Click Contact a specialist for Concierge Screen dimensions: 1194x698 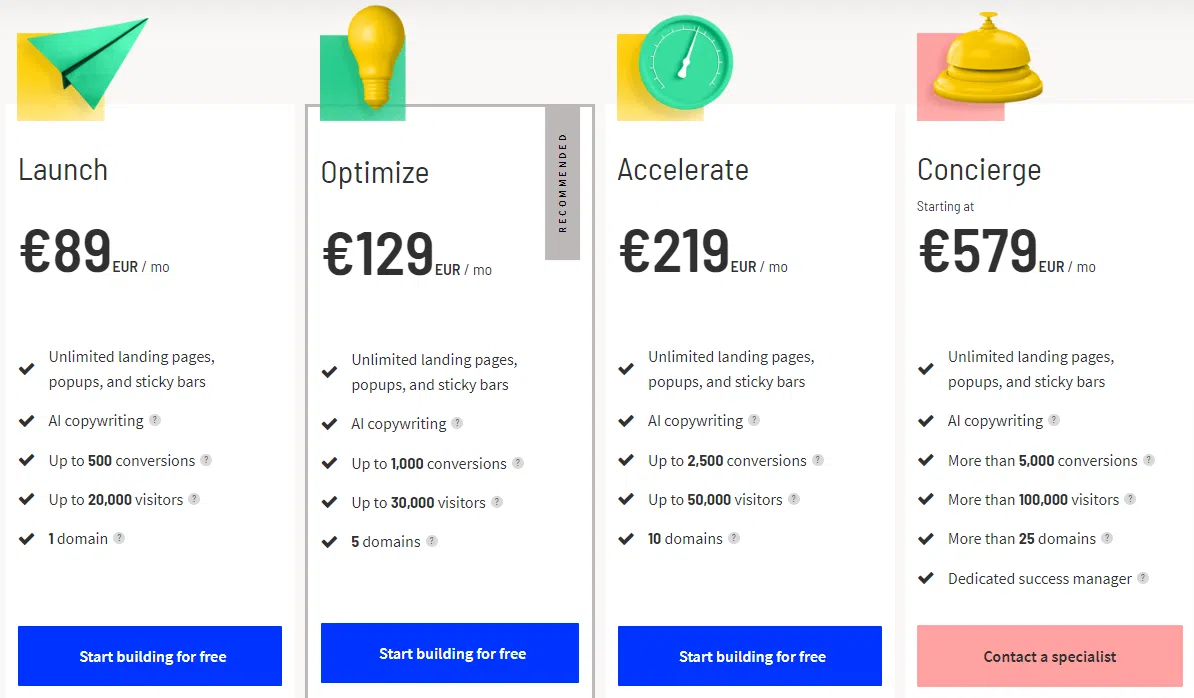[x=1049, y=657]
